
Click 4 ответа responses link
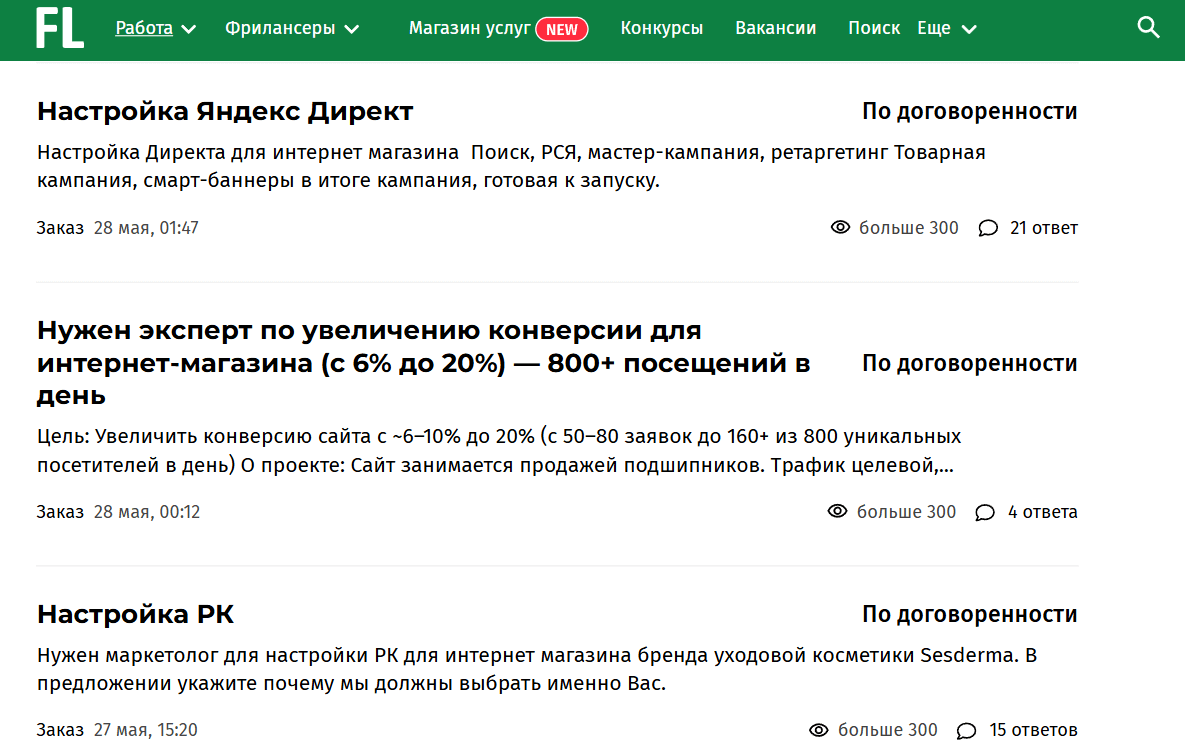click(1043, 512)
